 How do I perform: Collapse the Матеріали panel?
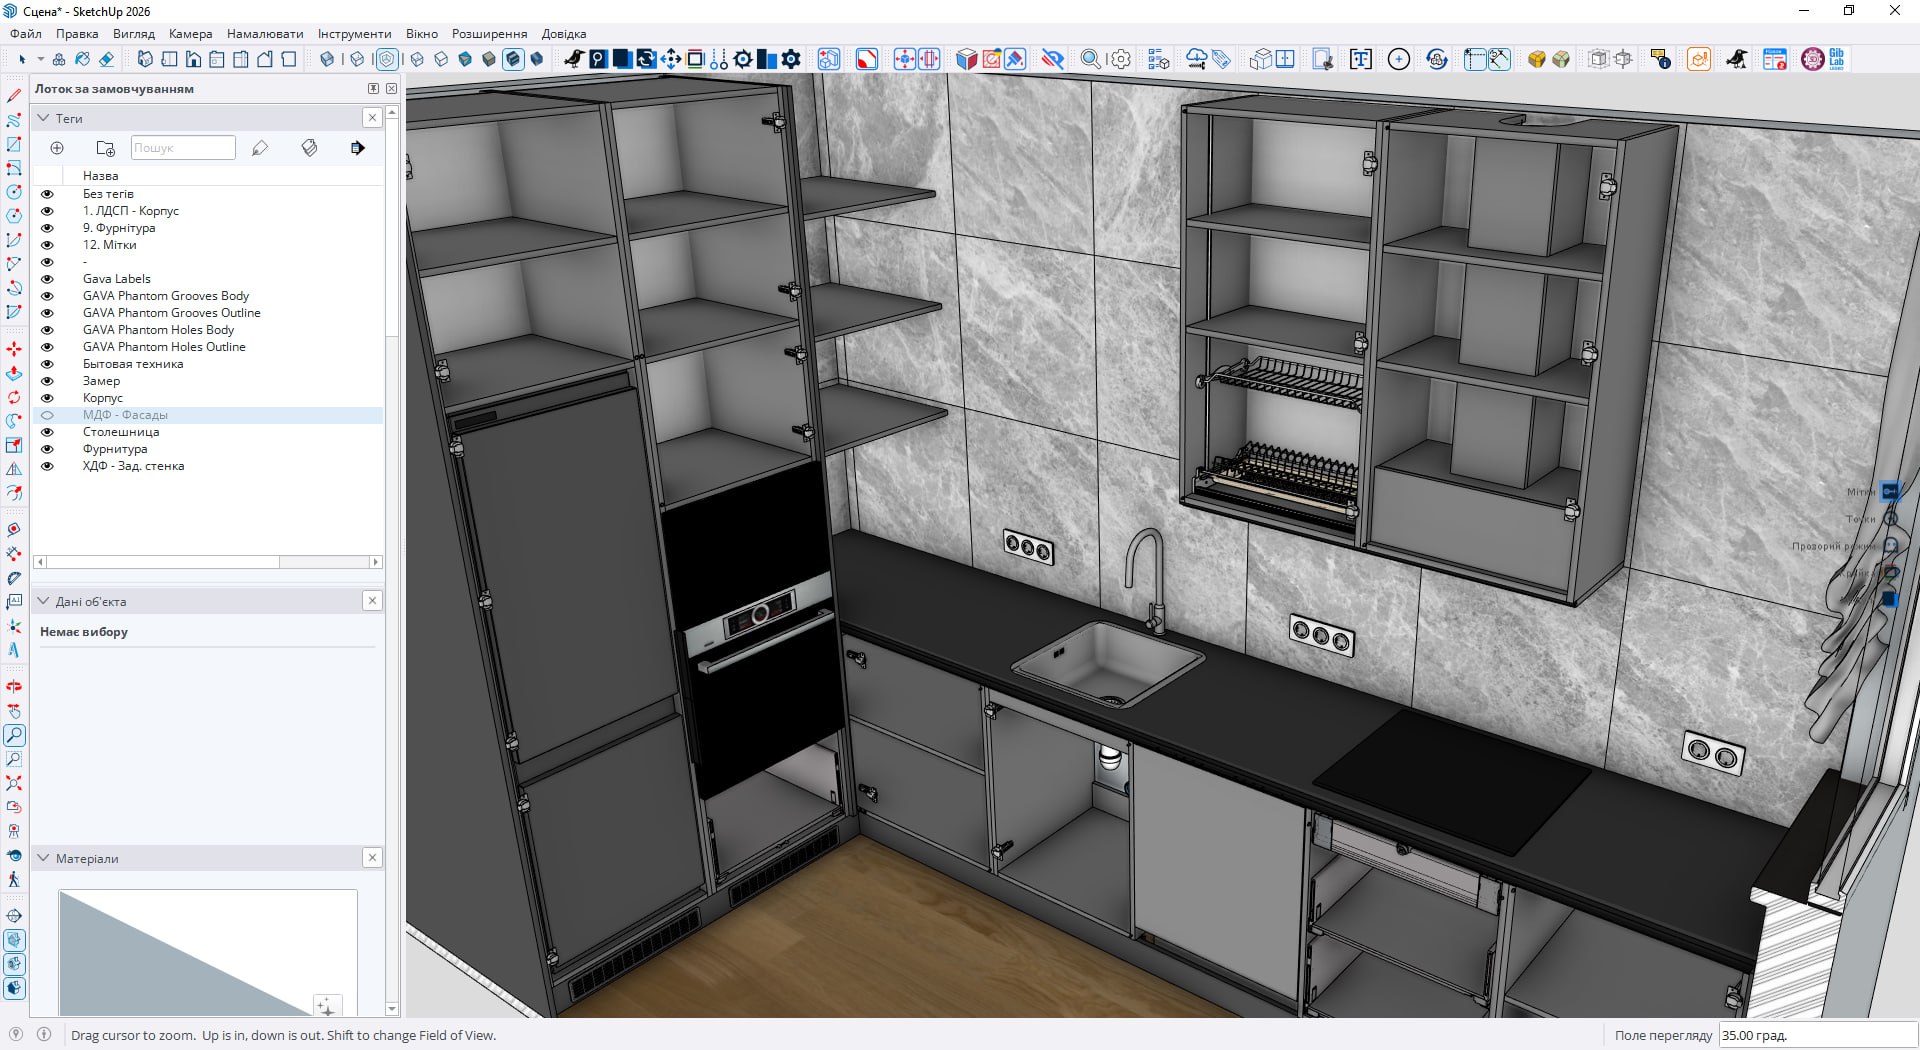click(43, 858)
